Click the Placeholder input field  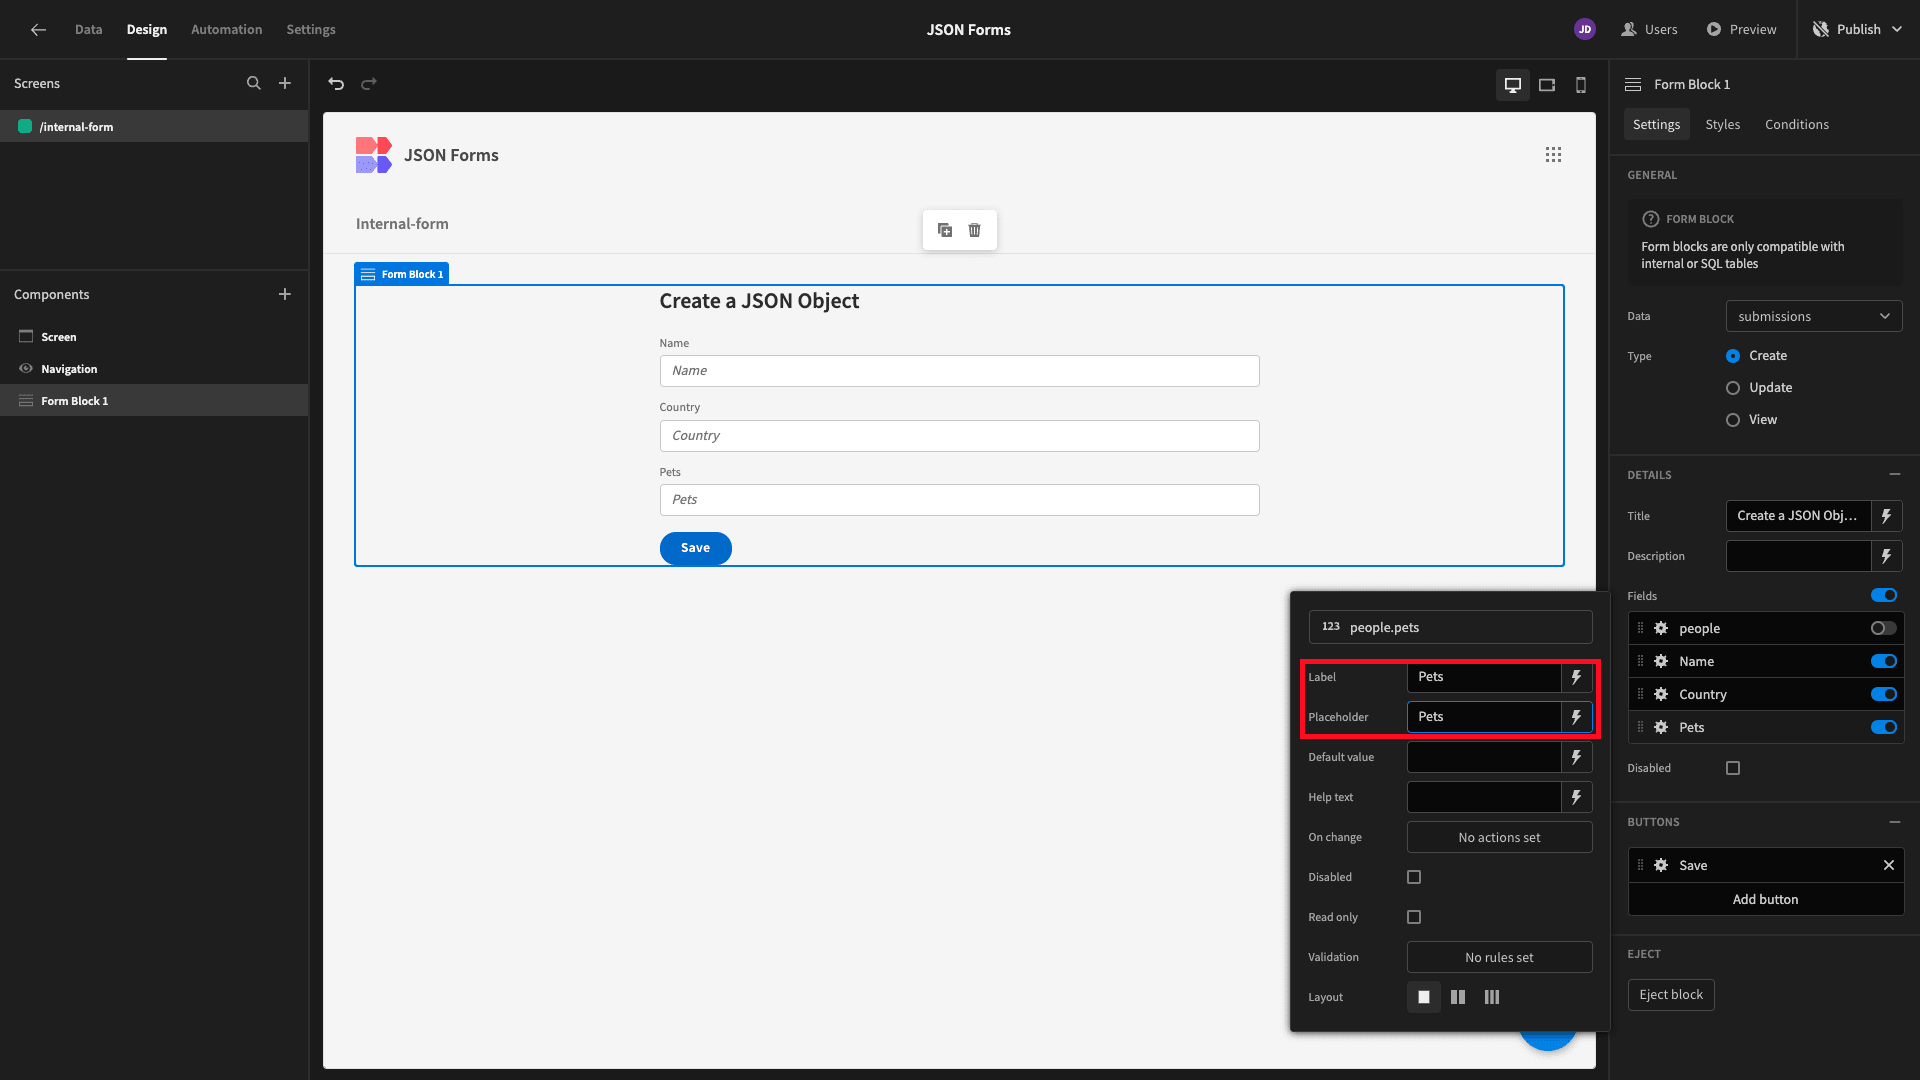tap(1484, 717)
